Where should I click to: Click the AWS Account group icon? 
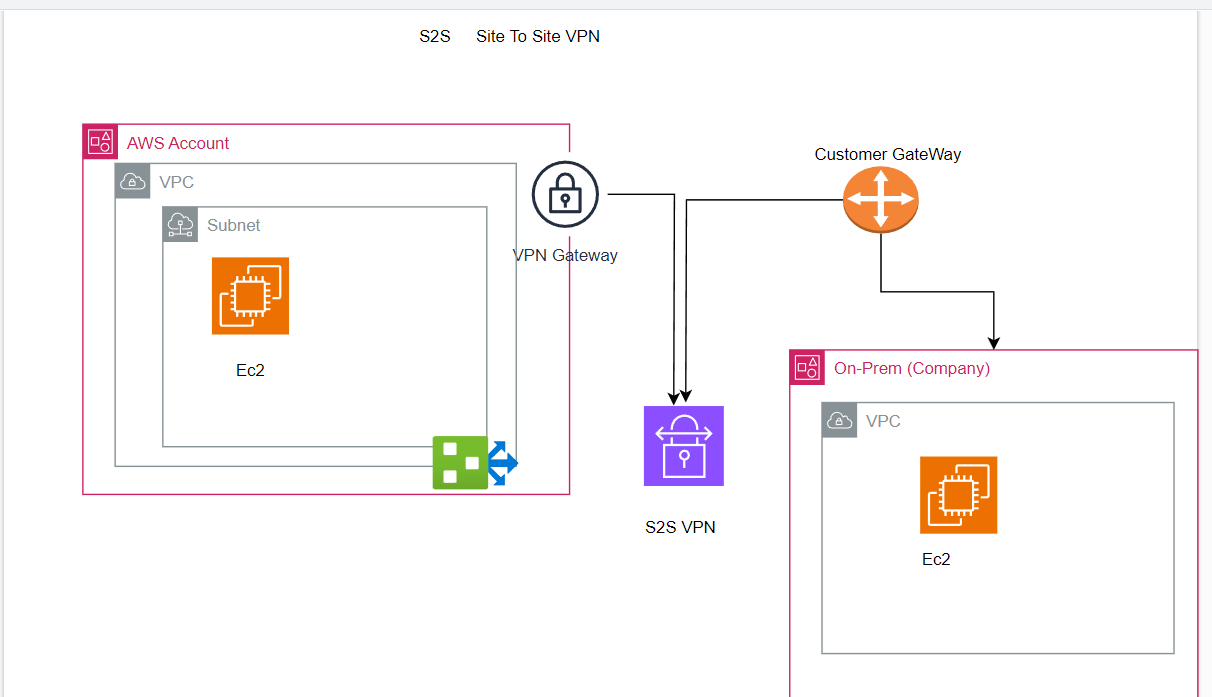100,142
